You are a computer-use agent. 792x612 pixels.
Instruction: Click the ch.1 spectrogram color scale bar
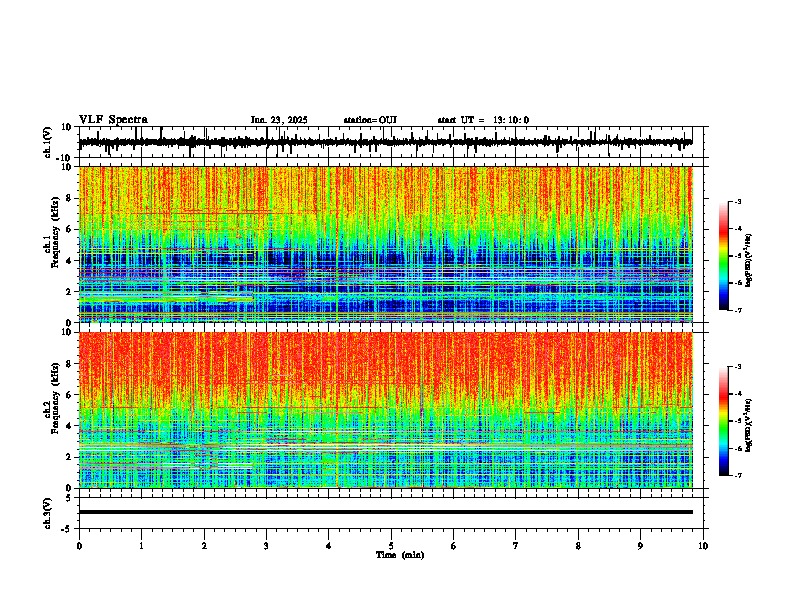point(723,256)
